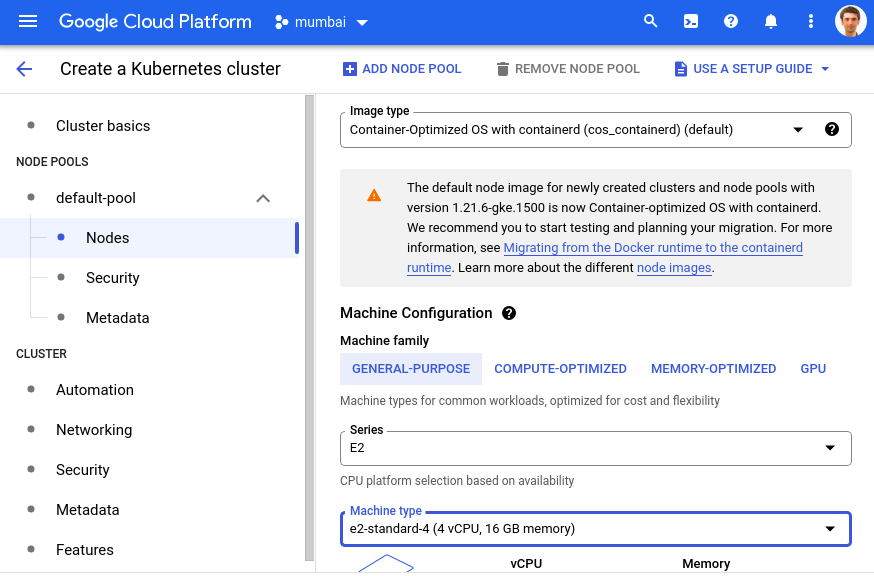Open notifications bell
The width and height of the screenshot is (874, 576).
770,22
